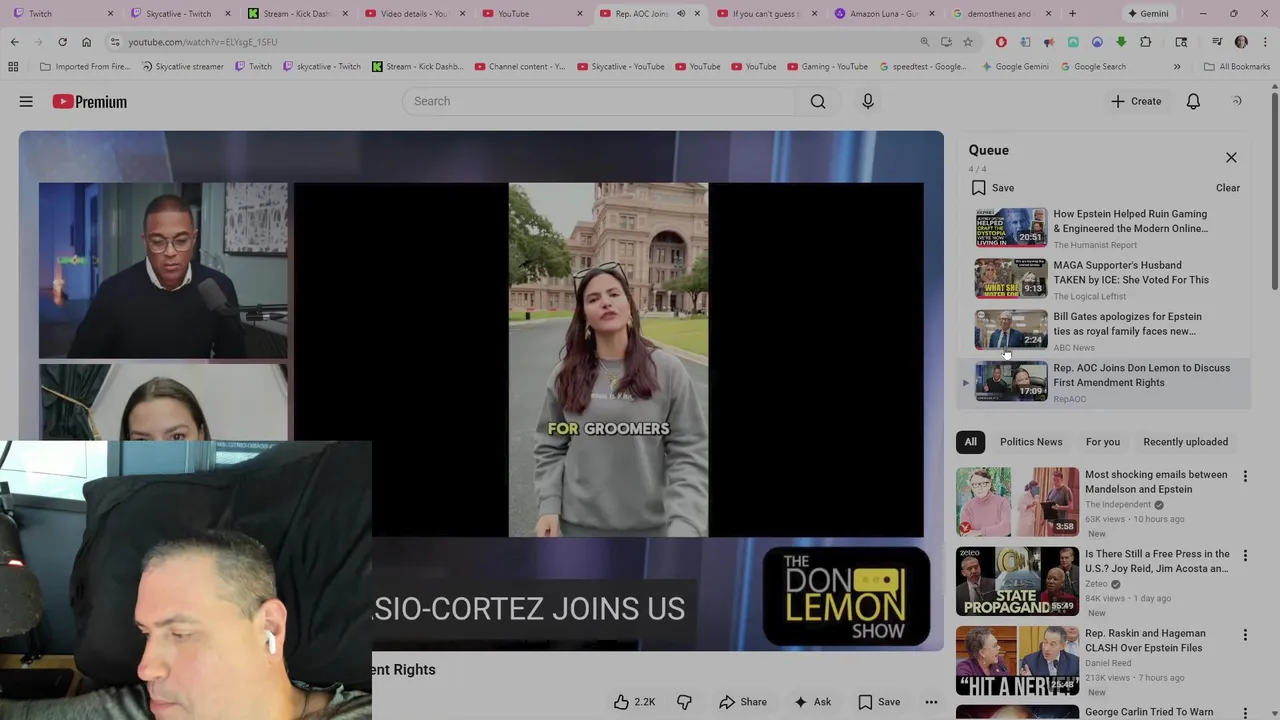Click the zoom magnifier in address bar

(924, 42)
